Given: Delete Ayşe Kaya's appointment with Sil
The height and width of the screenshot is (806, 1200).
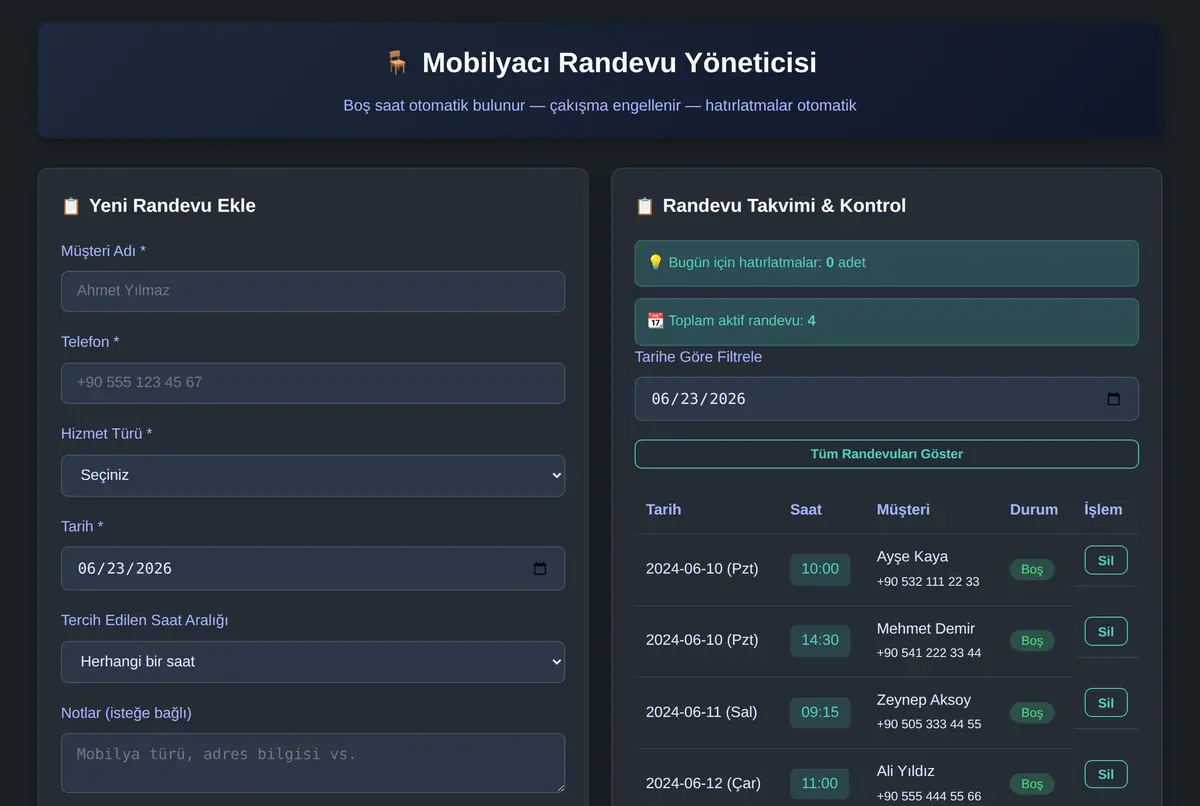Looking at the screenshot, I should click(x=1106, y=560).
